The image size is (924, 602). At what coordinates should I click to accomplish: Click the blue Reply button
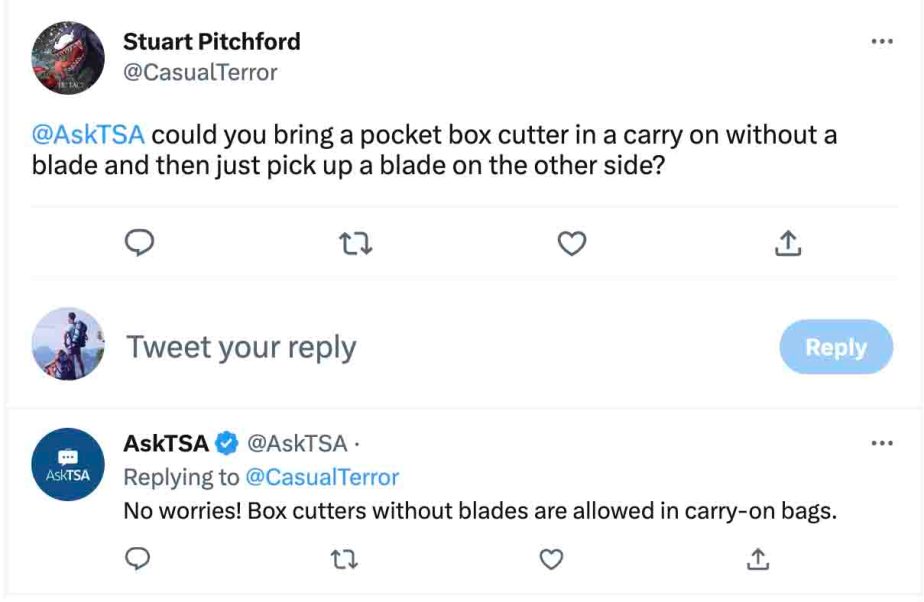click(x=836, y=347)
